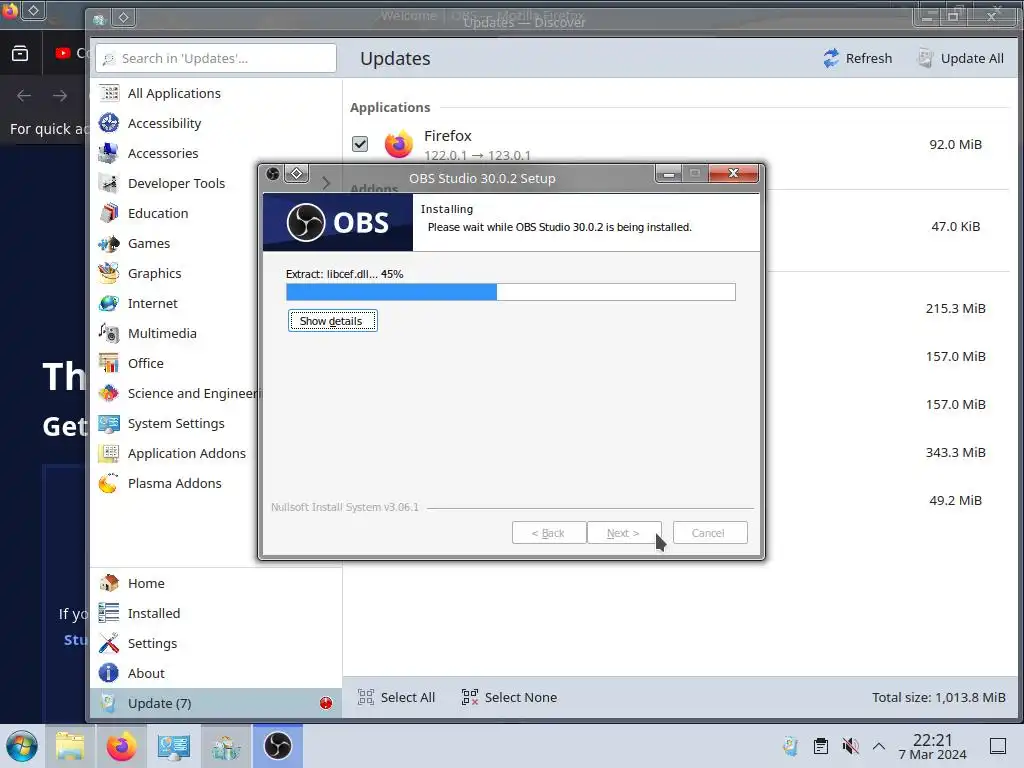Open the Office category icon

pos(109,364)
